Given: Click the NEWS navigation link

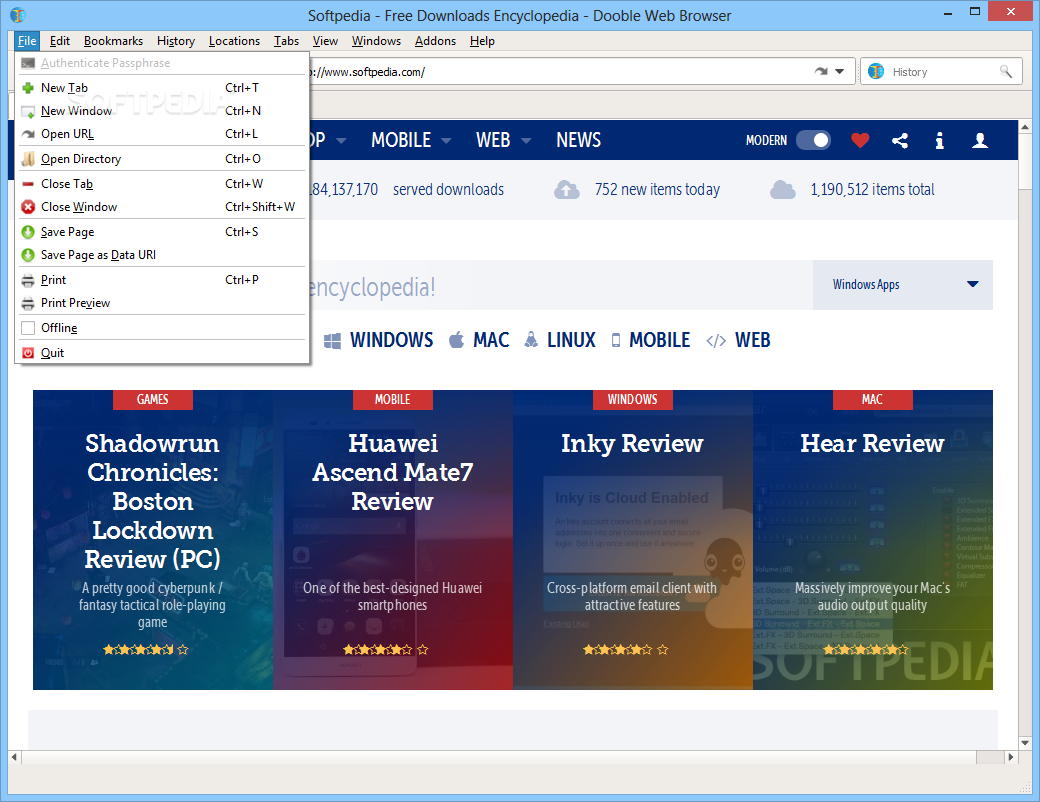Looking at the screenshot, I should click(x=578, y=141).
